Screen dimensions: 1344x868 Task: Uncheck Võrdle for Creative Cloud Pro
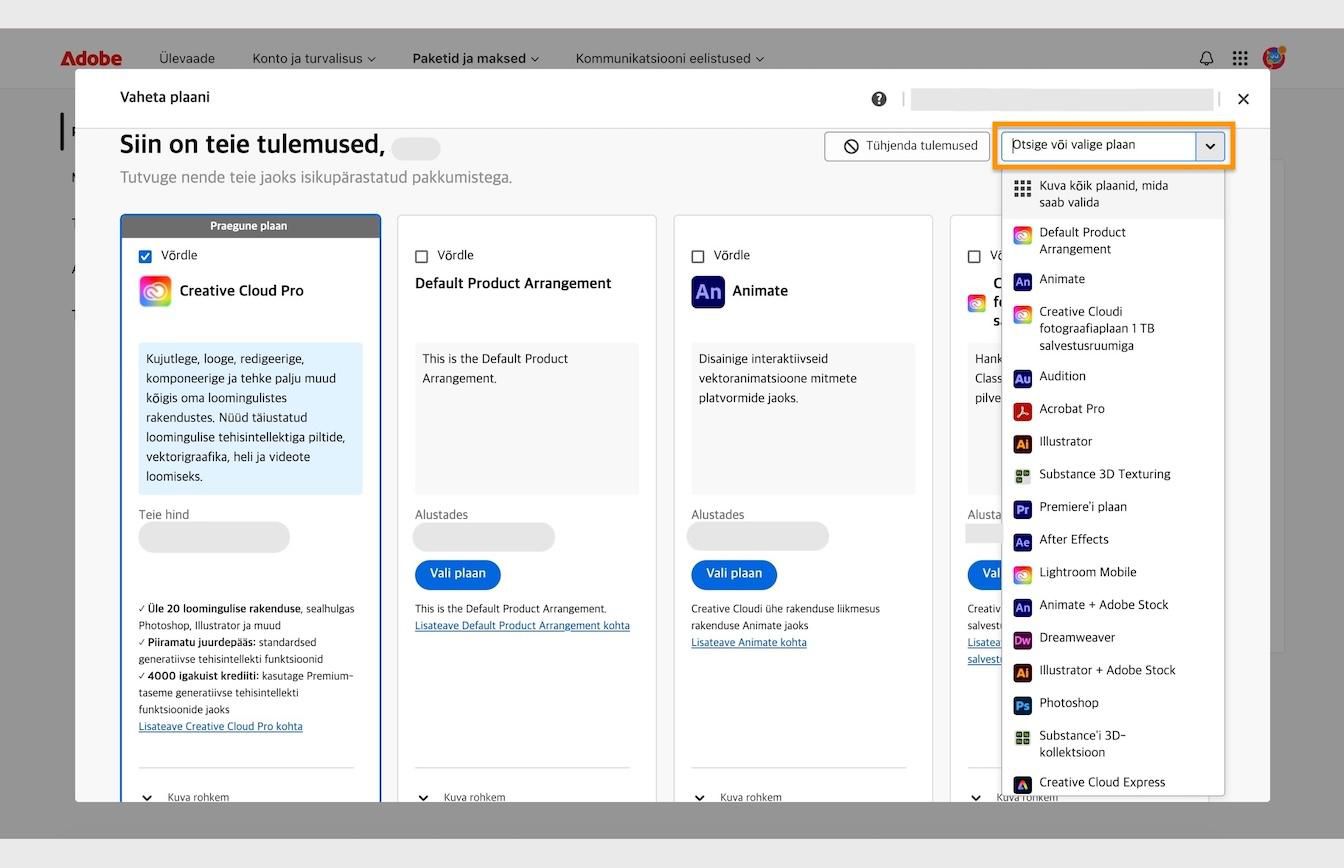[x=145, y=257]
